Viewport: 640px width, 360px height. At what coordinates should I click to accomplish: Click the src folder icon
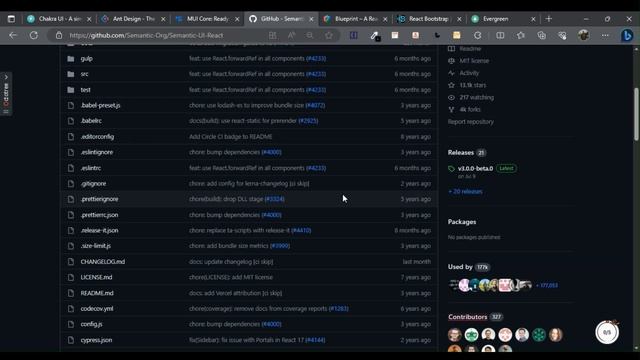(71, 74)
